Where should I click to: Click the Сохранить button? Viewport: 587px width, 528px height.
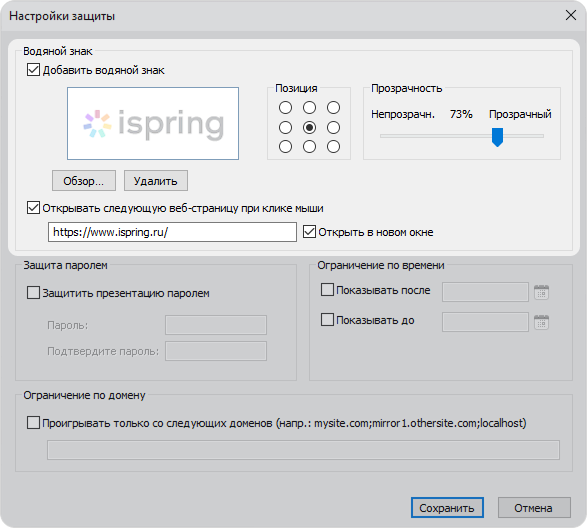click(x=447, y=508)
